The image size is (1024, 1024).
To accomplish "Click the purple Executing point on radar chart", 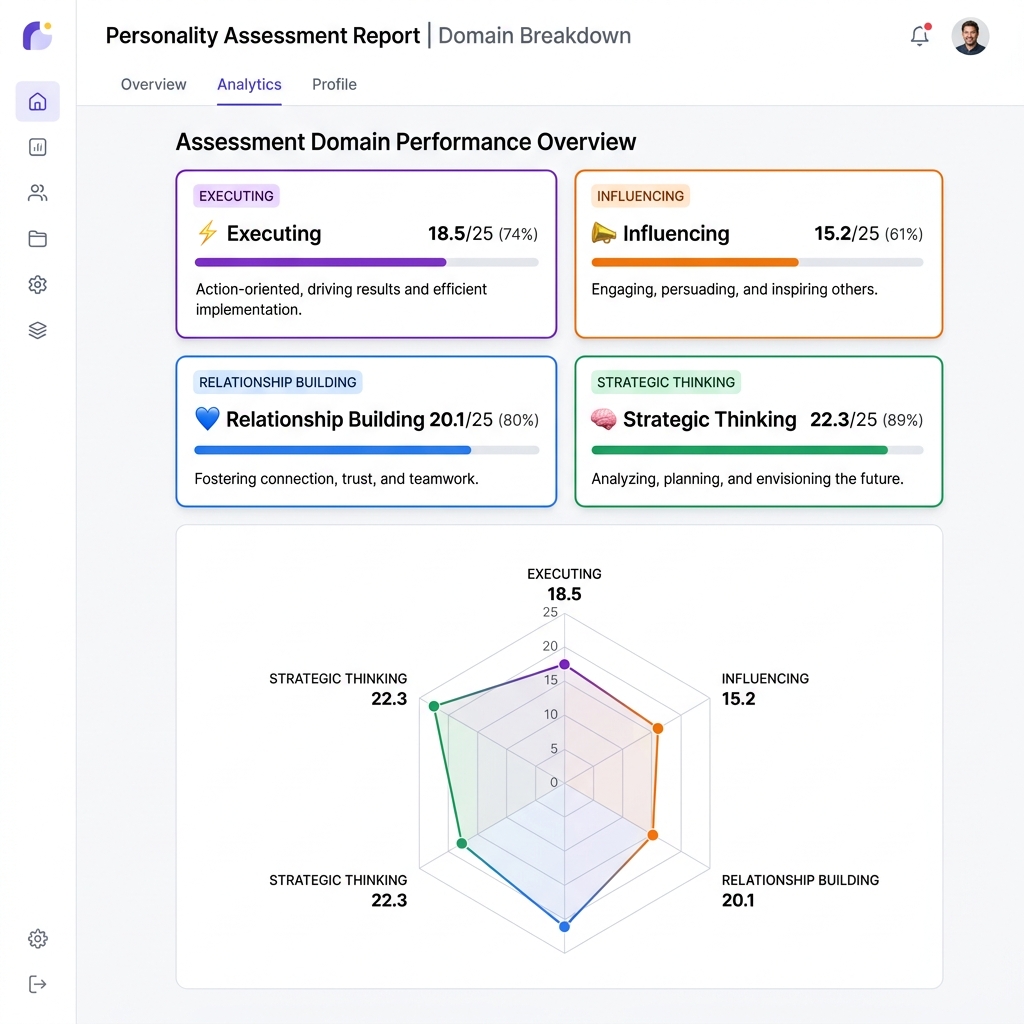I will tap(564, 664).
